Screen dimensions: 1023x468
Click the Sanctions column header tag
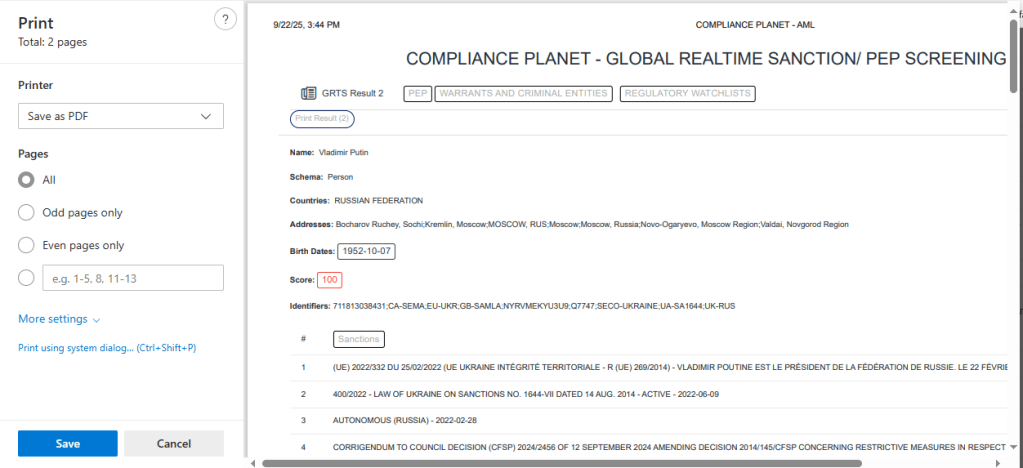(358, 339)
